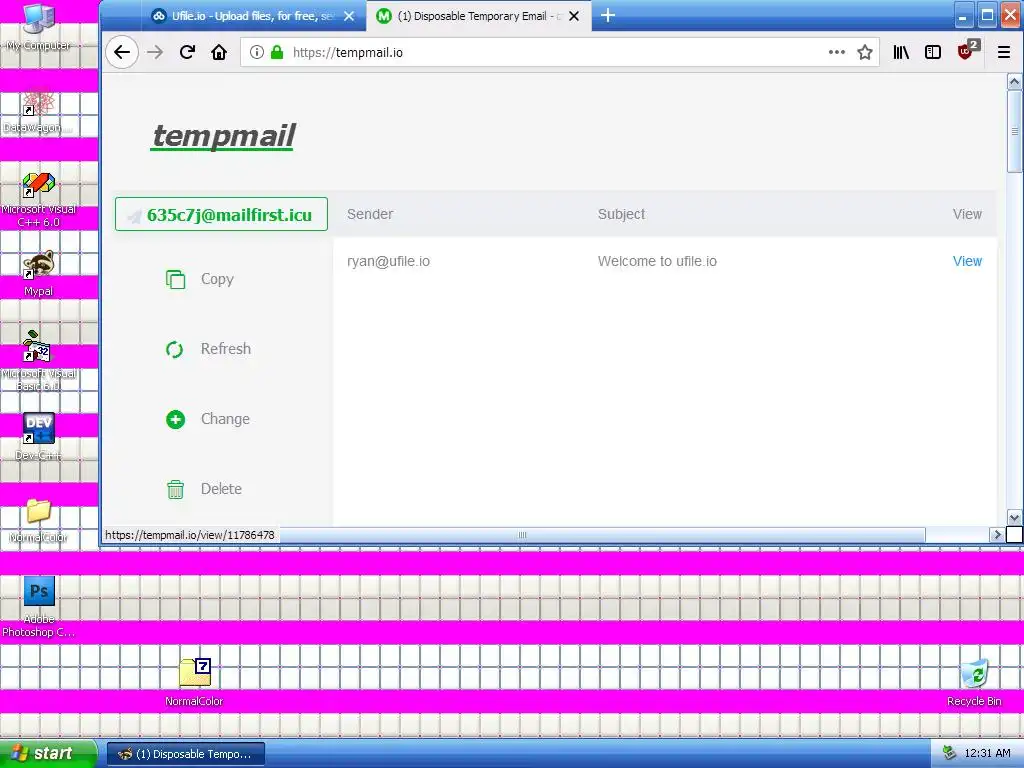Screen dimensions: 1024x768
Task: Click the Delete label in the sidebar
Action: 221,488
